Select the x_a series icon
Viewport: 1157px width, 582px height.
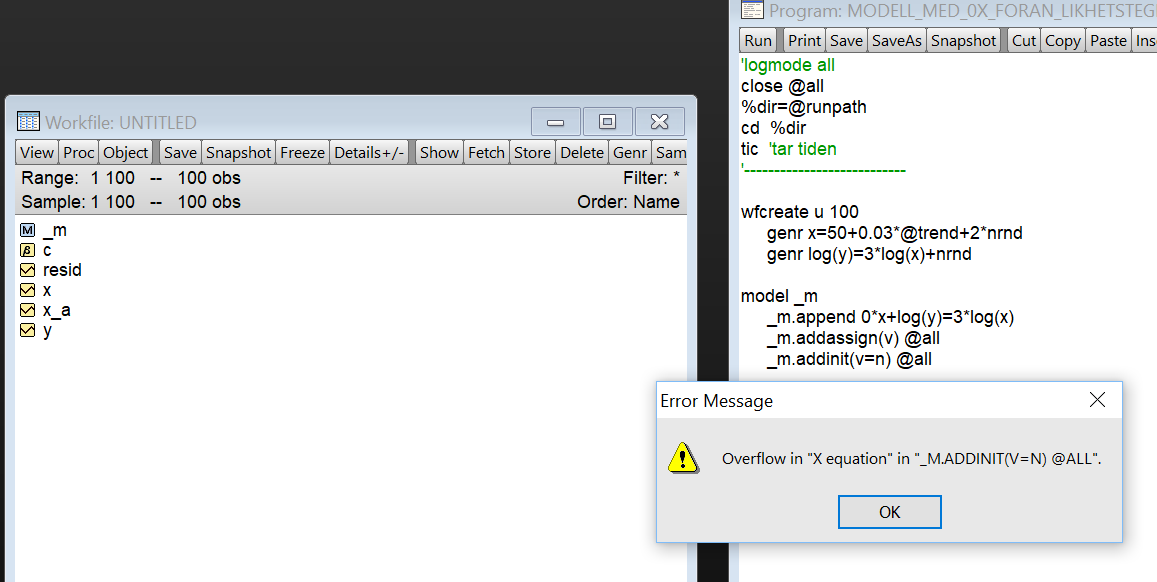(x=27, y=310)
